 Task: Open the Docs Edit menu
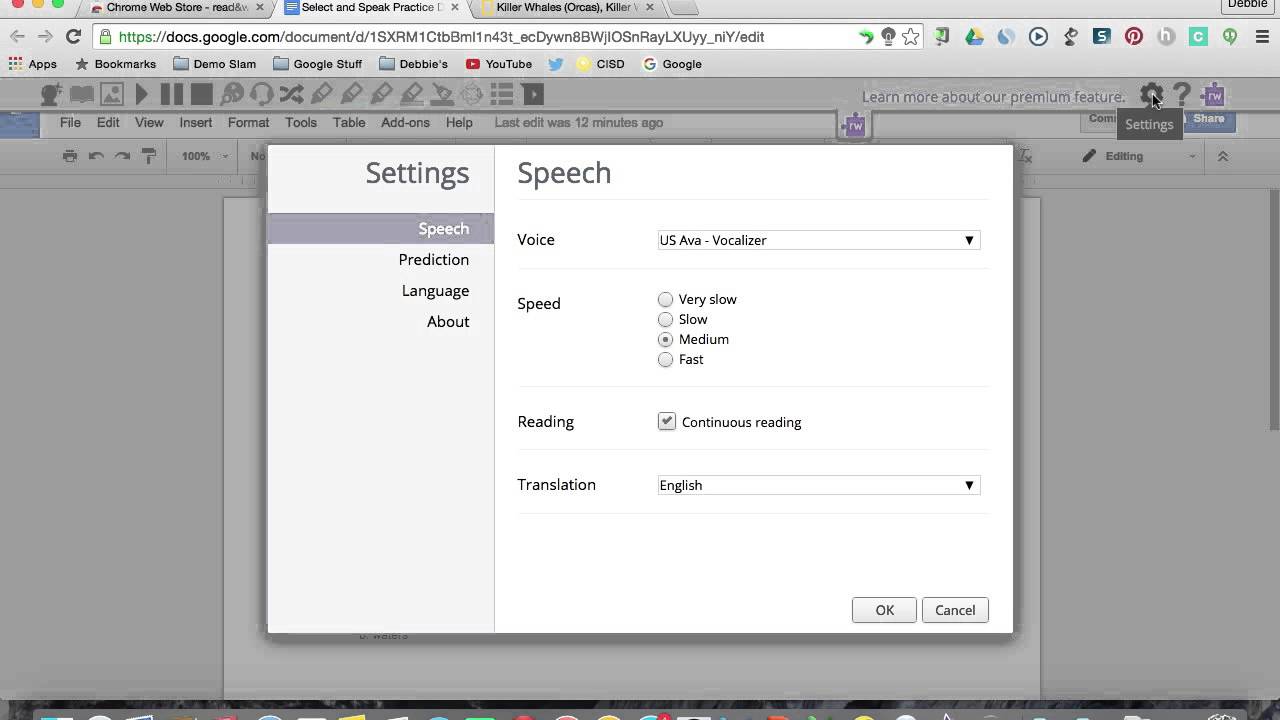pos(108,122)
